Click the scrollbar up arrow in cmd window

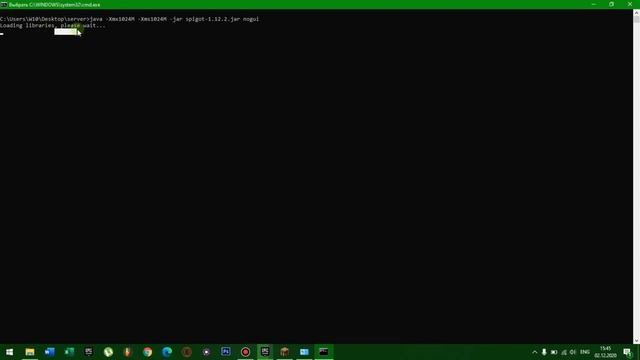(x=636, y=13)
